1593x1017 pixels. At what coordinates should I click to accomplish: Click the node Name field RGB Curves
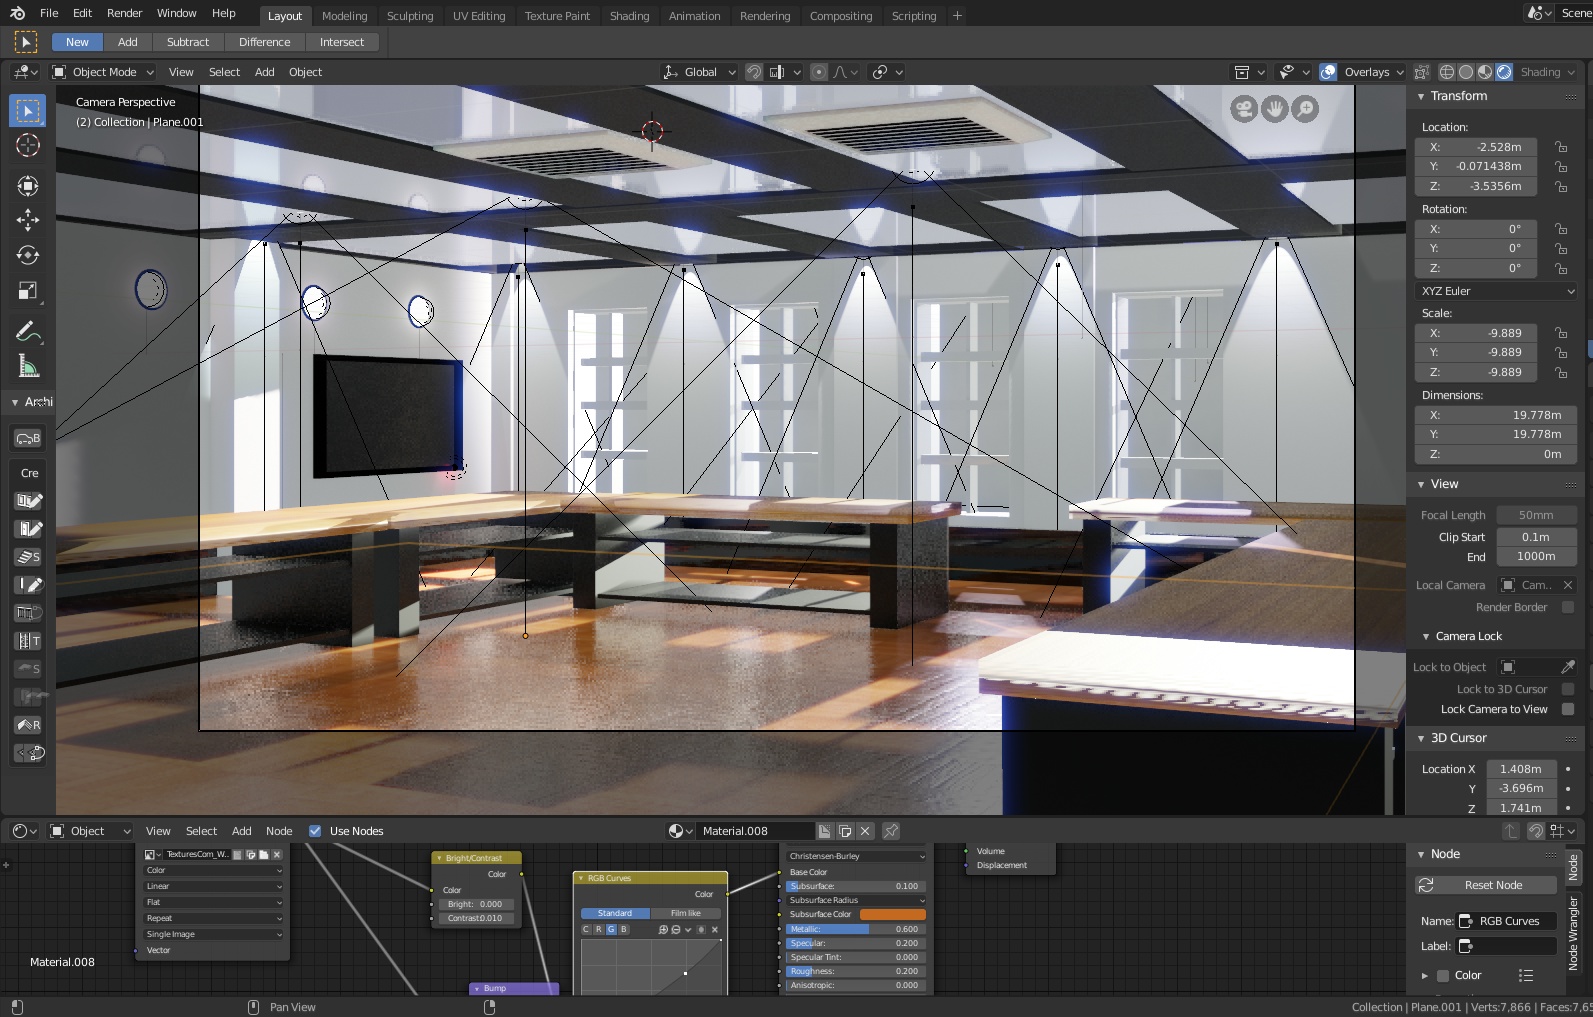(1507, 921)
